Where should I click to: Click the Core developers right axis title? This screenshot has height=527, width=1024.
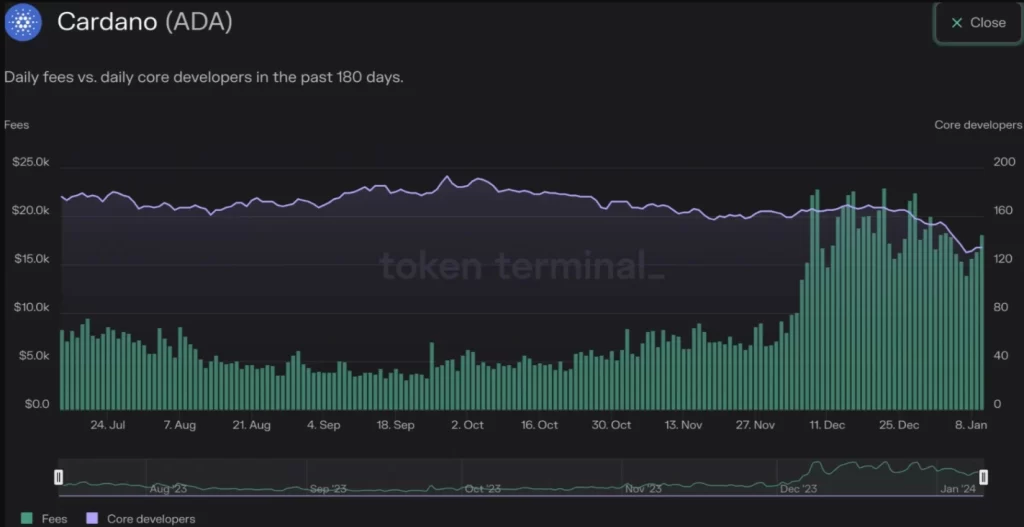click(978, 125)
